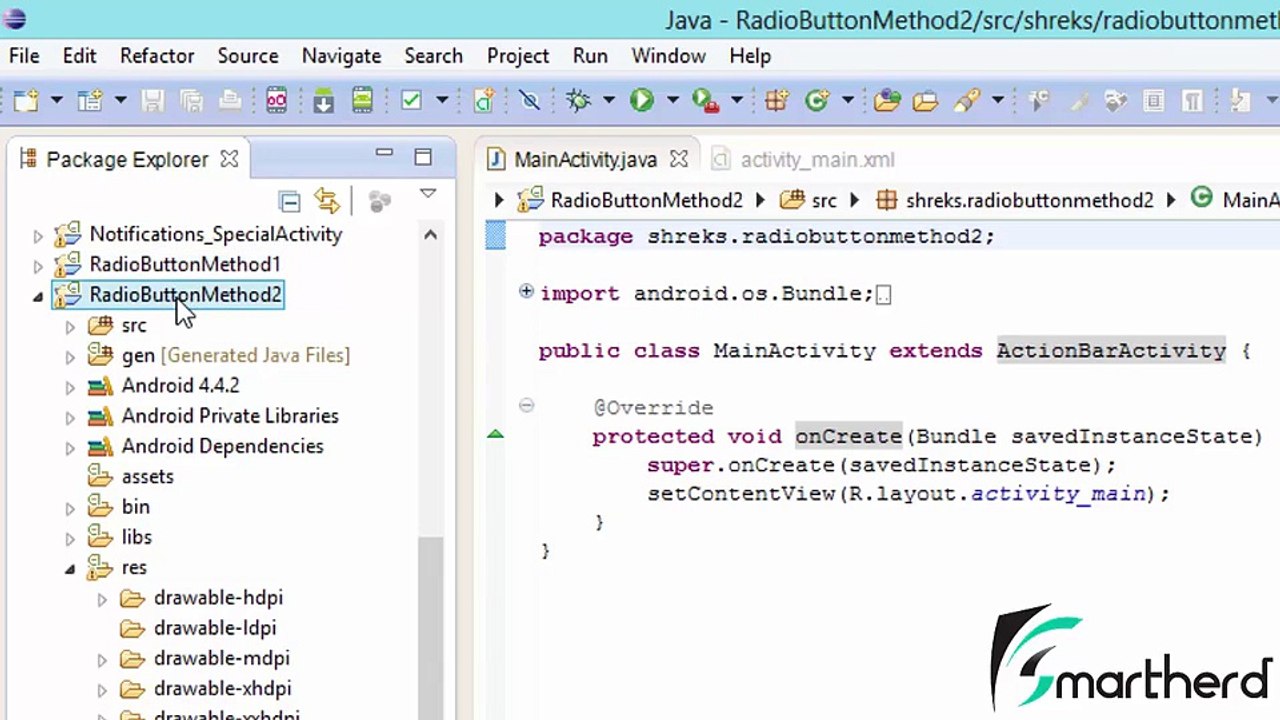The height and width of the screenshot is (720, 1280).
Task: Open the External Tools dropdown arrow
Action: point(736,100)
